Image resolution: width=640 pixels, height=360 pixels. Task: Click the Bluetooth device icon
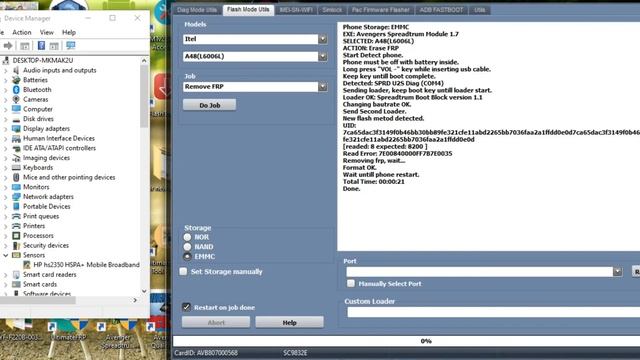pos(16,90)
